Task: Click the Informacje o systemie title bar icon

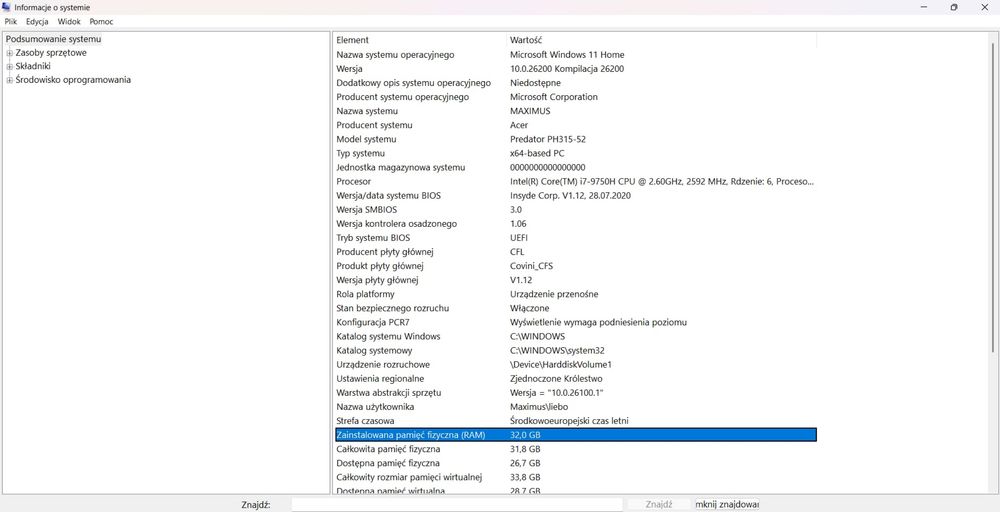Action: pos(6,8)
